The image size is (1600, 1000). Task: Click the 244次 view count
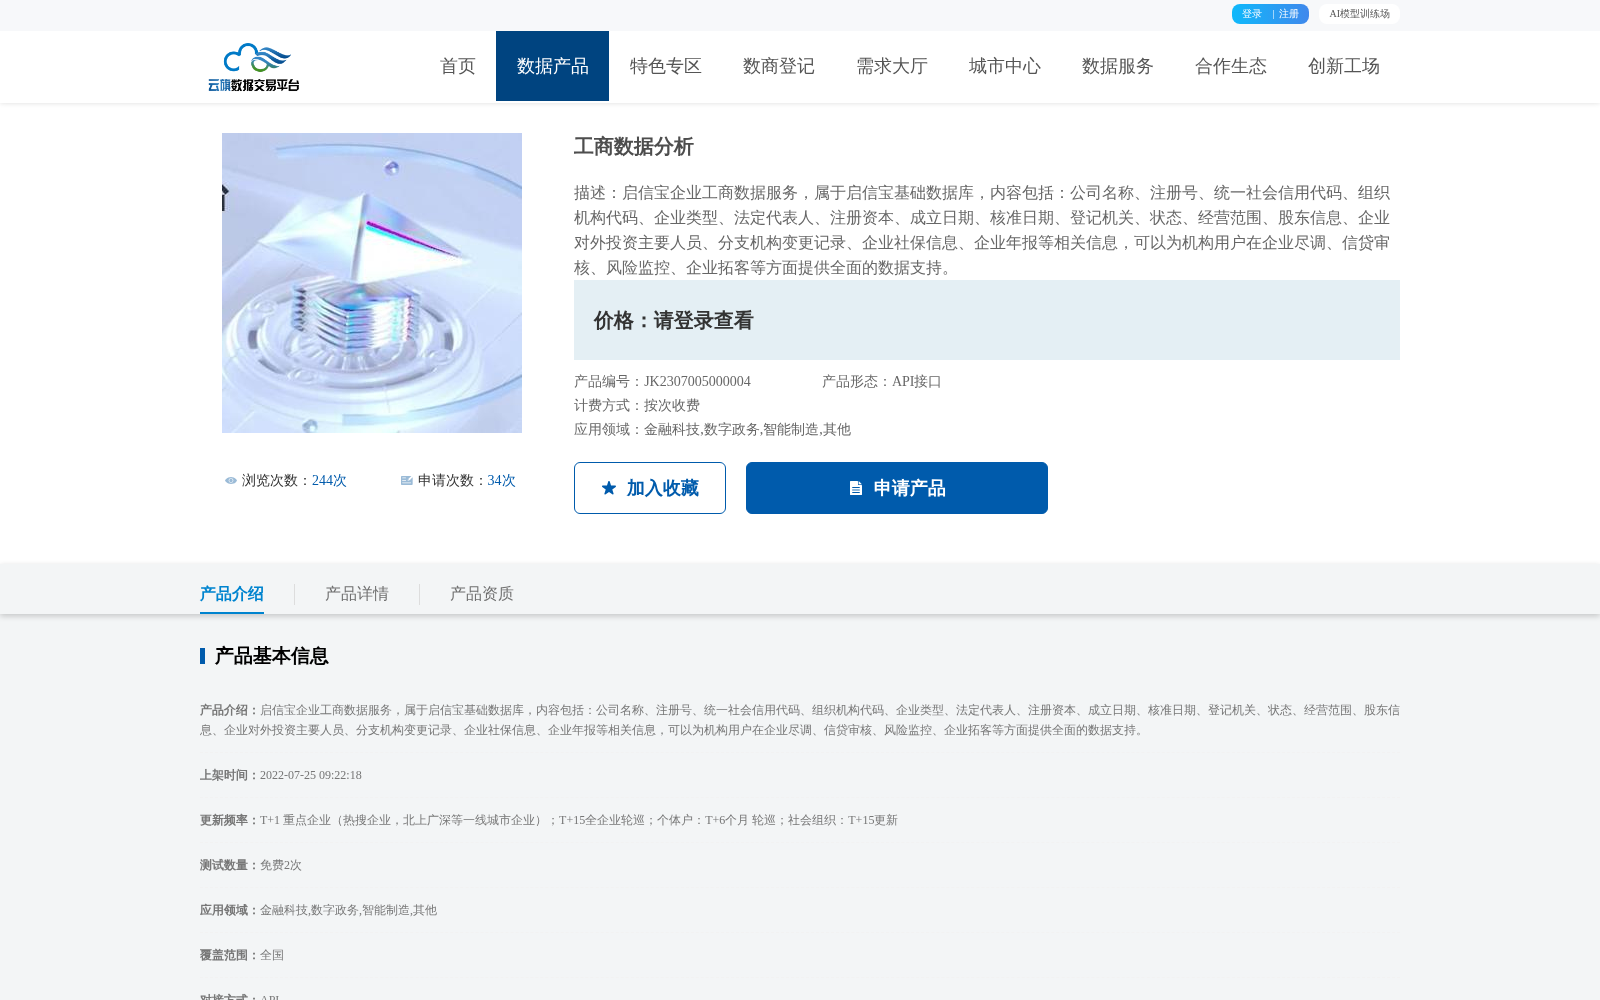(329, 481)
